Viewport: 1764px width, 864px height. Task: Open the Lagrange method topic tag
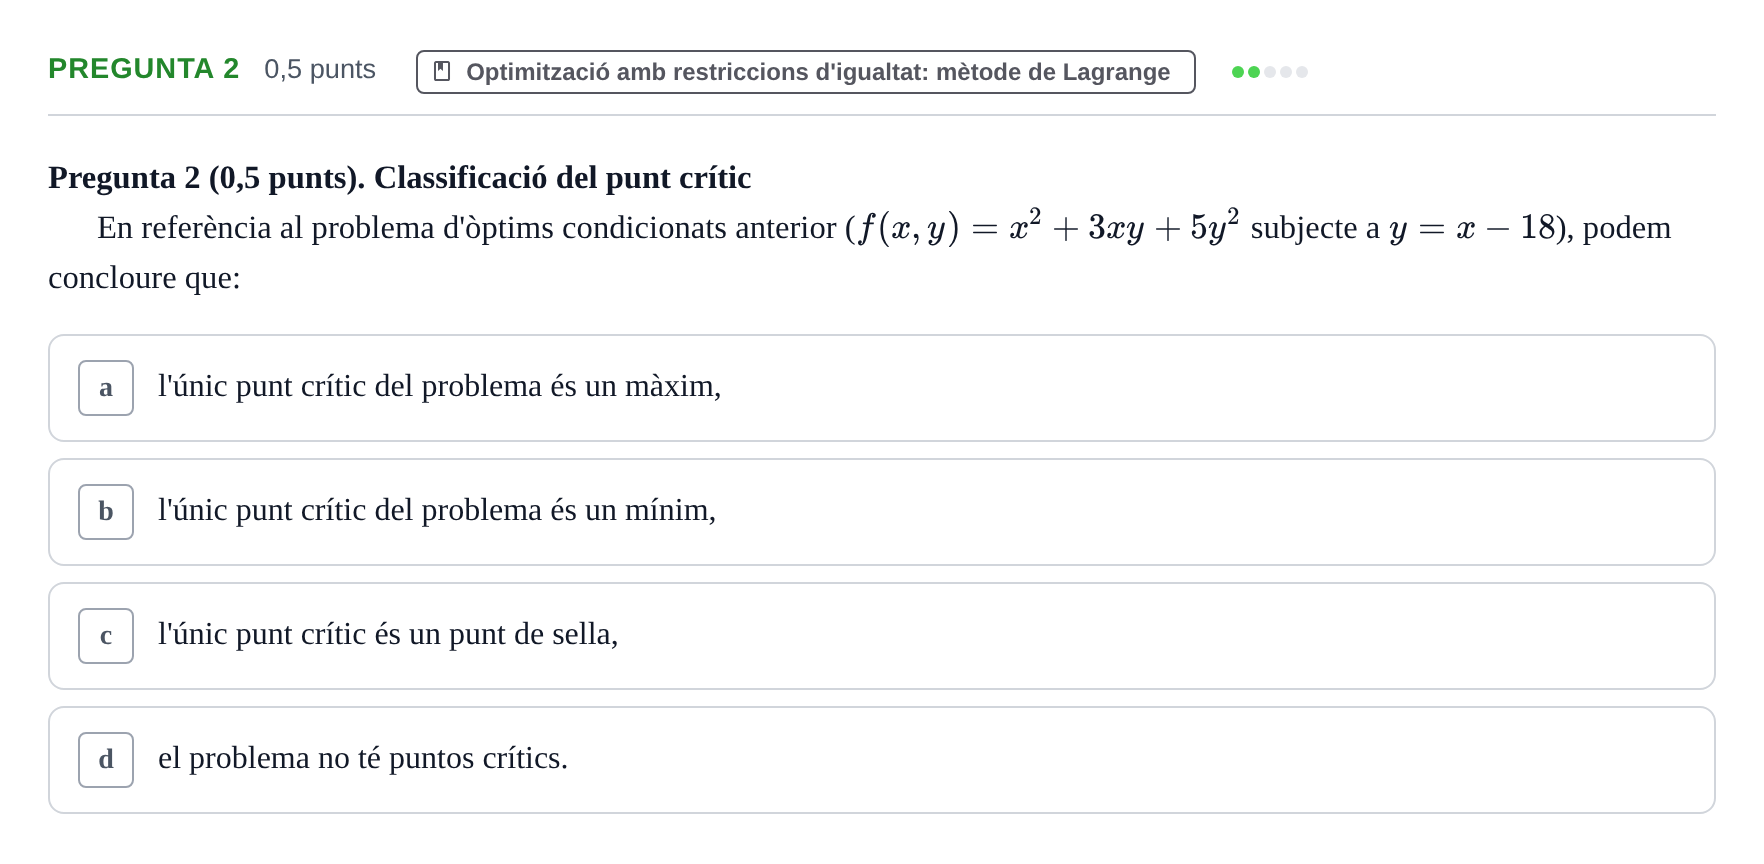click(805, 72)
